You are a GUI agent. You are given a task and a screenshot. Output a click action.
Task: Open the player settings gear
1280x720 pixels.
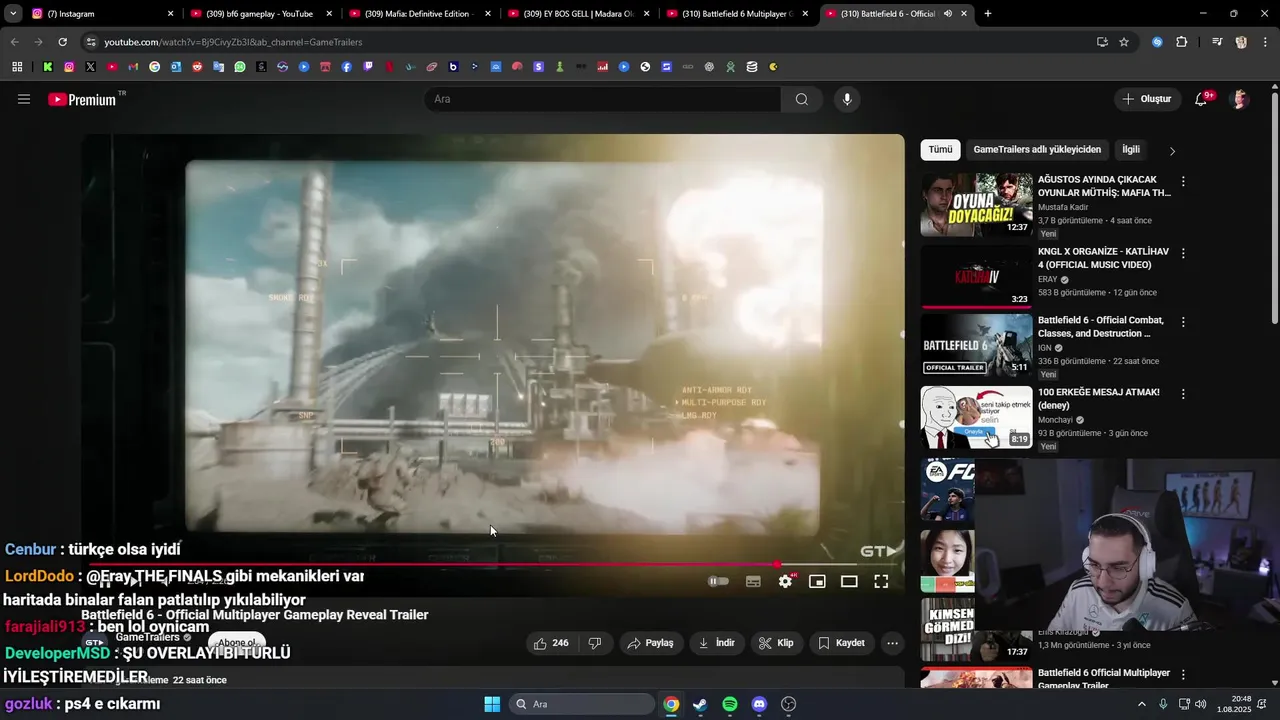[x=786, y=581]
